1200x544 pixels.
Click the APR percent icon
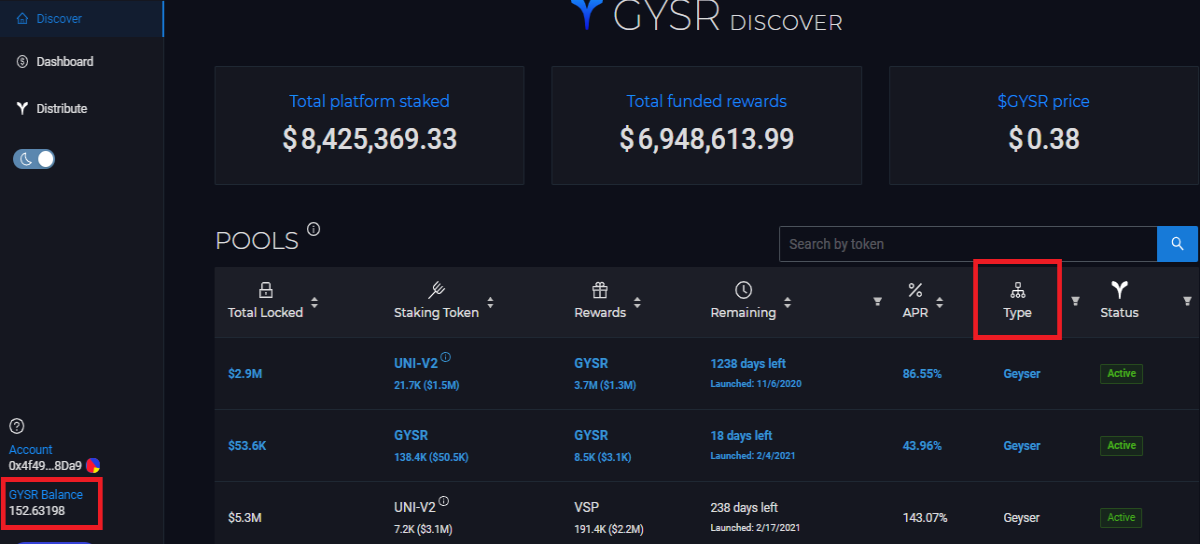(x=915, y=290)
